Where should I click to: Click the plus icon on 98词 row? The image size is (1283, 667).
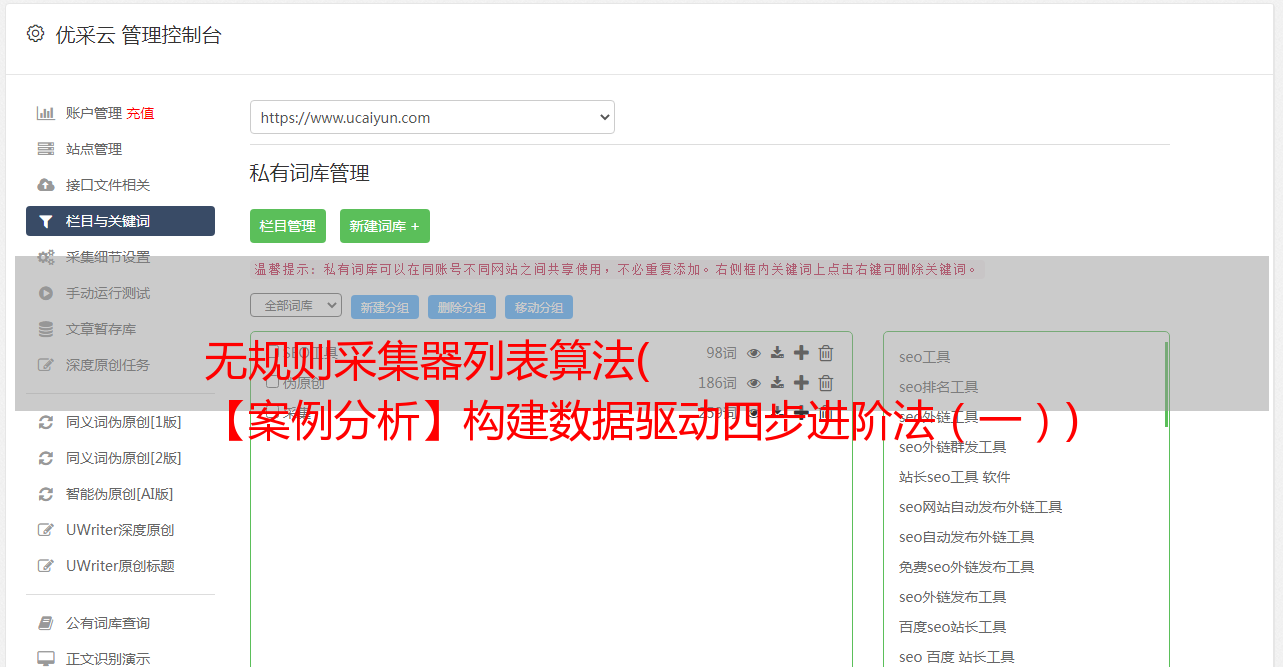click(801, 352)
